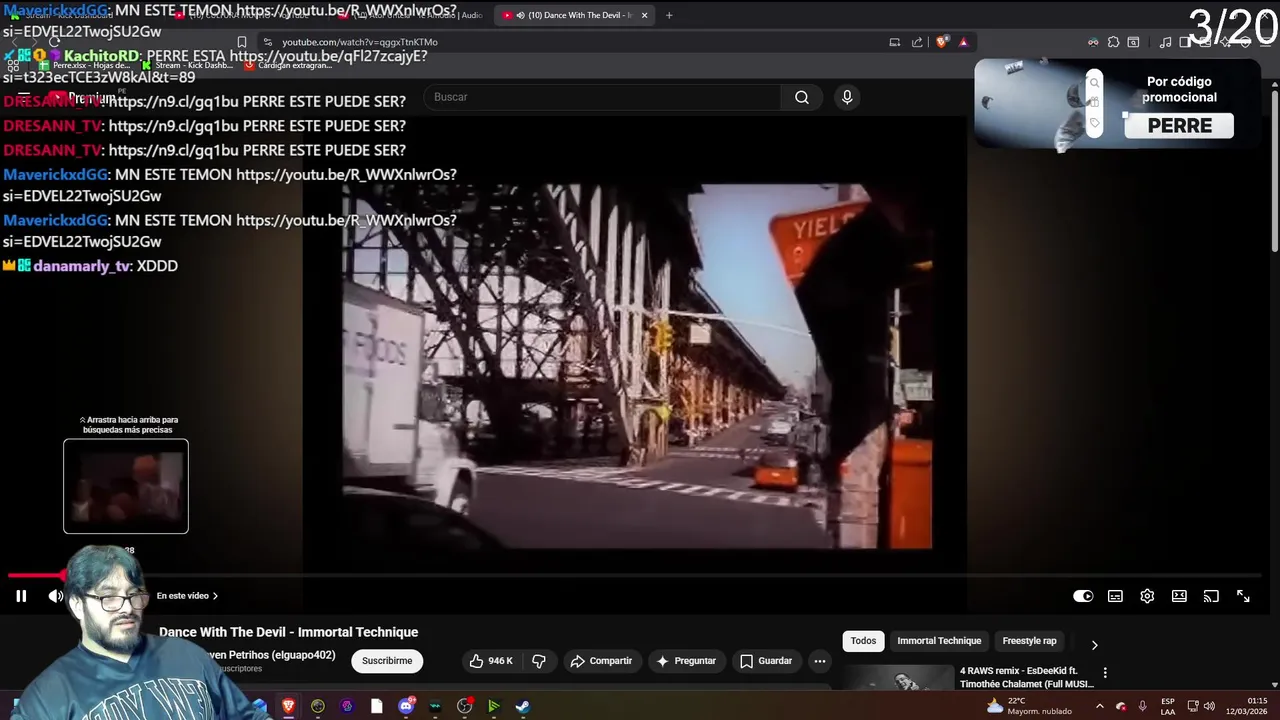
Task: Open Discord from the taskbar
Action: (406, 706)
